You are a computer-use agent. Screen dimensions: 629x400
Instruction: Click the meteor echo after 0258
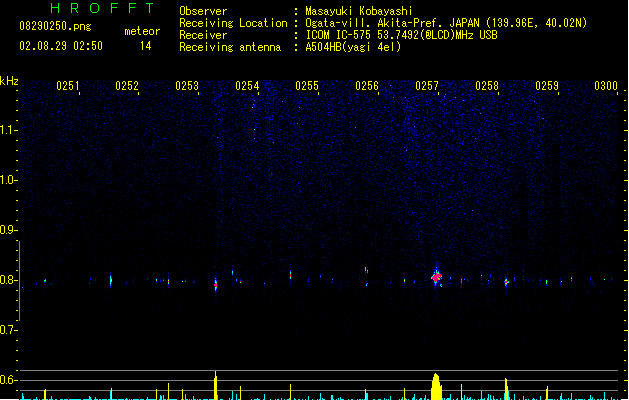[x=506, y=282]
